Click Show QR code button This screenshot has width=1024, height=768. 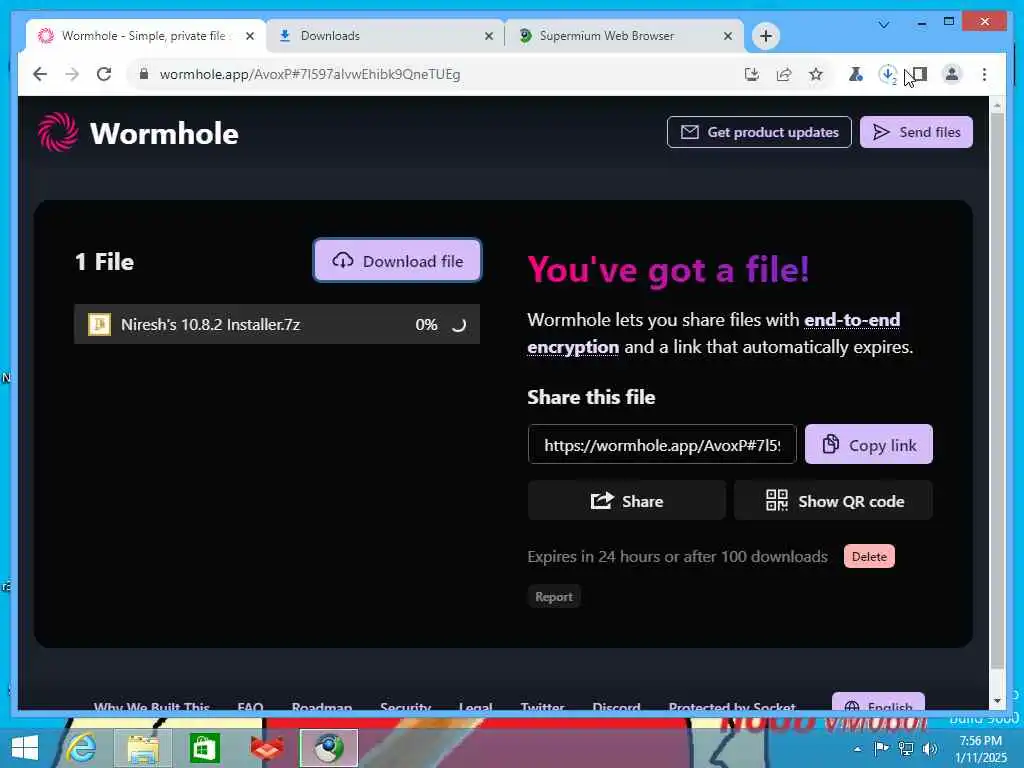833,501
